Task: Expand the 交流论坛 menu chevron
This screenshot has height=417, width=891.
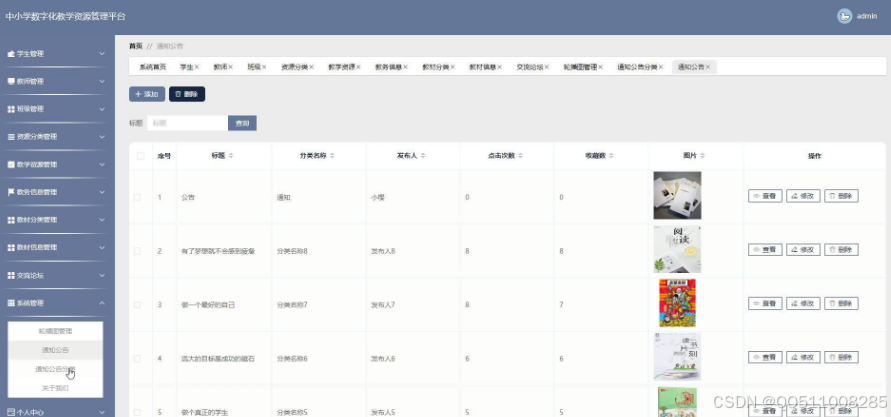Action: [102, 276]
